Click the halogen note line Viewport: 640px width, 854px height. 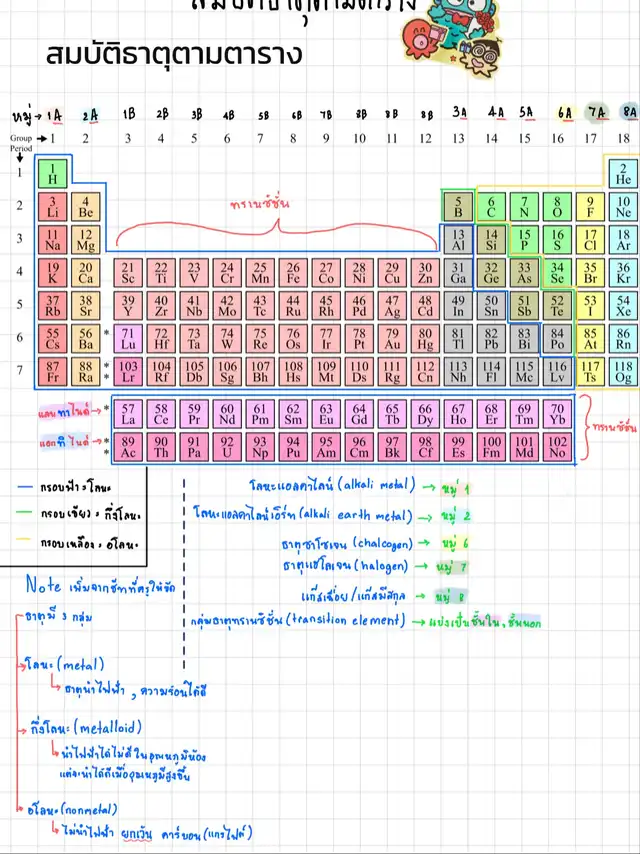pyautogui.click(x=345, y=567)
